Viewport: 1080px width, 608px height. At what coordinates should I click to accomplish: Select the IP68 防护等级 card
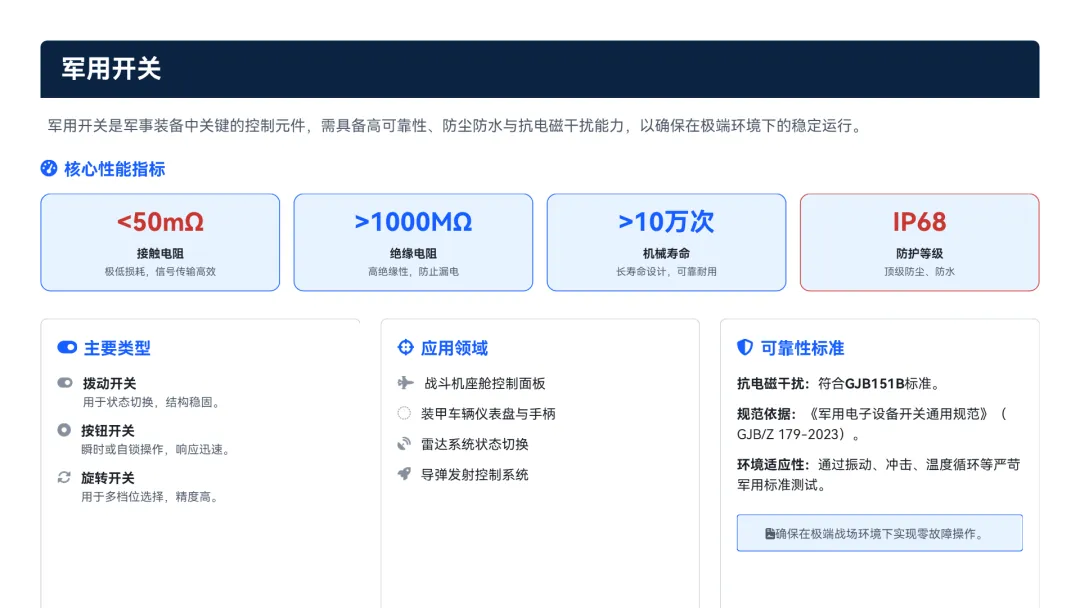point(920,242)
